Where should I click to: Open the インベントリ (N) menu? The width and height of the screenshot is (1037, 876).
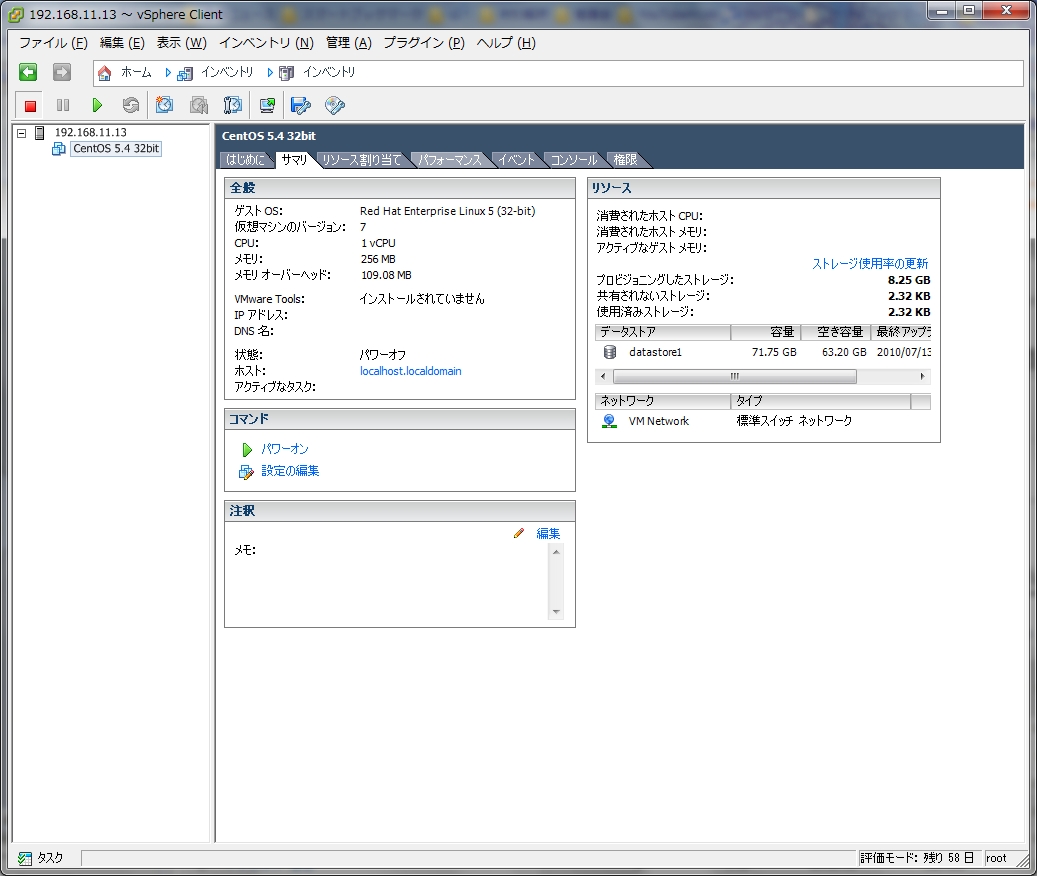266,43
